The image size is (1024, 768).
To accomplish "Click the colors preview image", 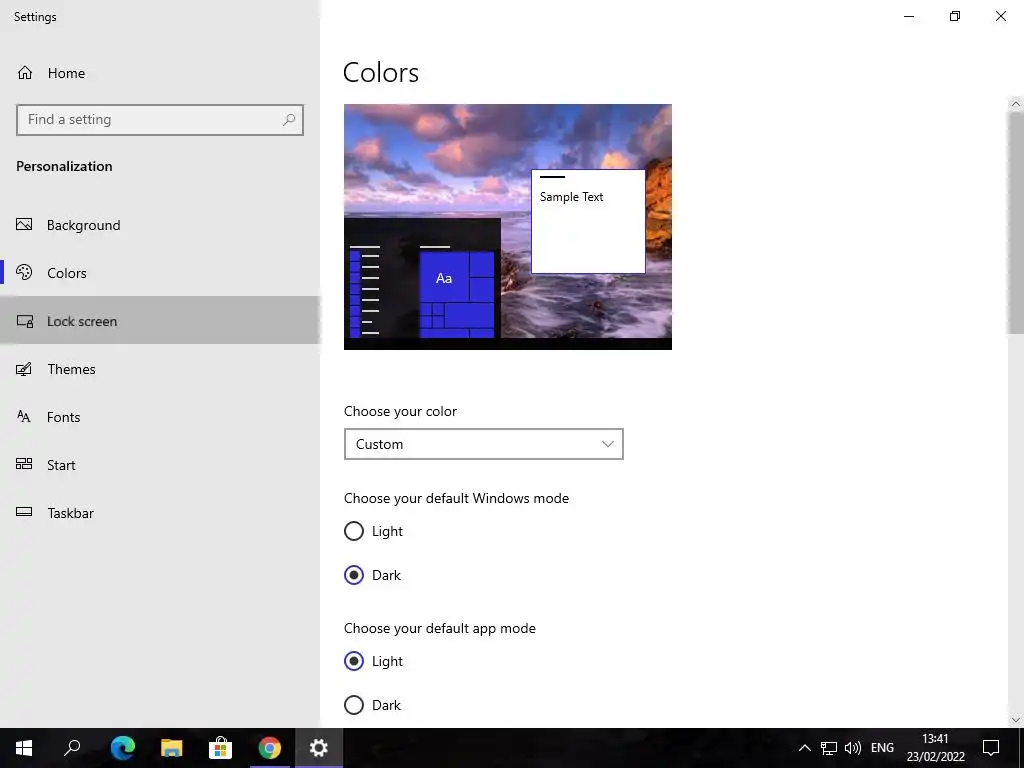I will click(507, 227).
